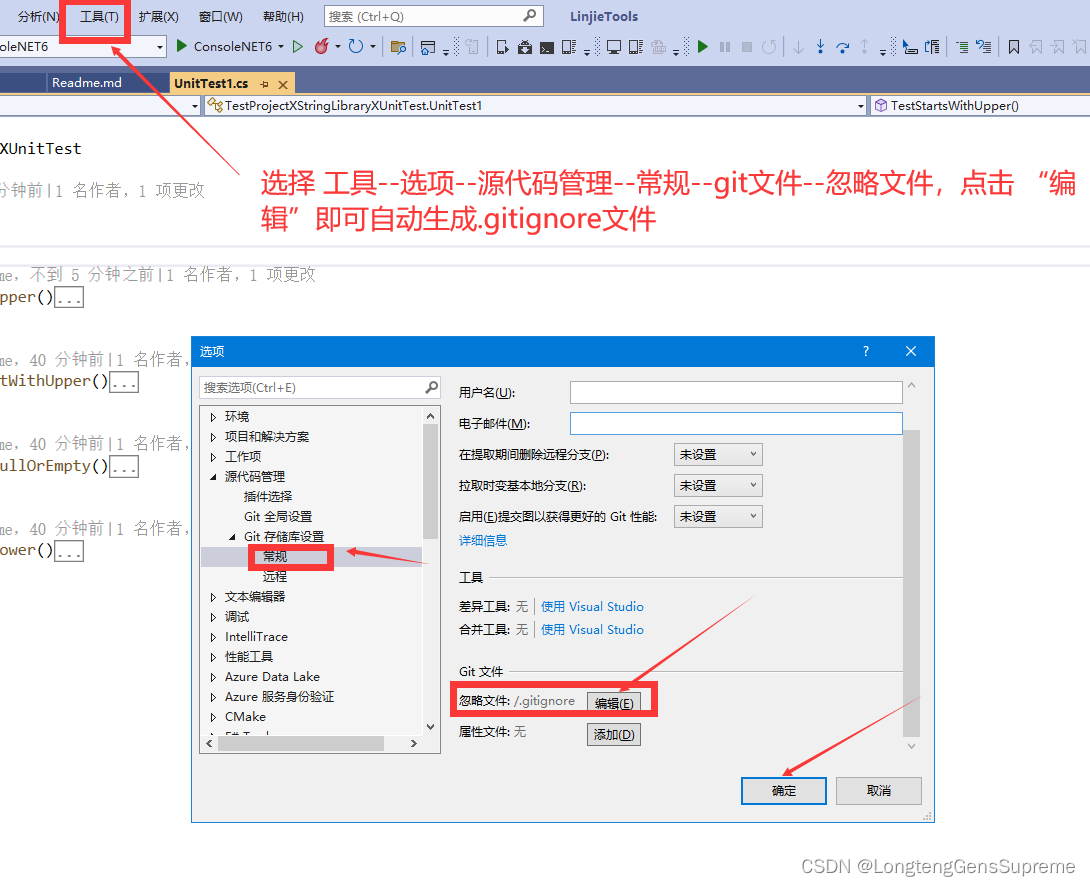Click the Restart debugging icon

coord(769,45)
